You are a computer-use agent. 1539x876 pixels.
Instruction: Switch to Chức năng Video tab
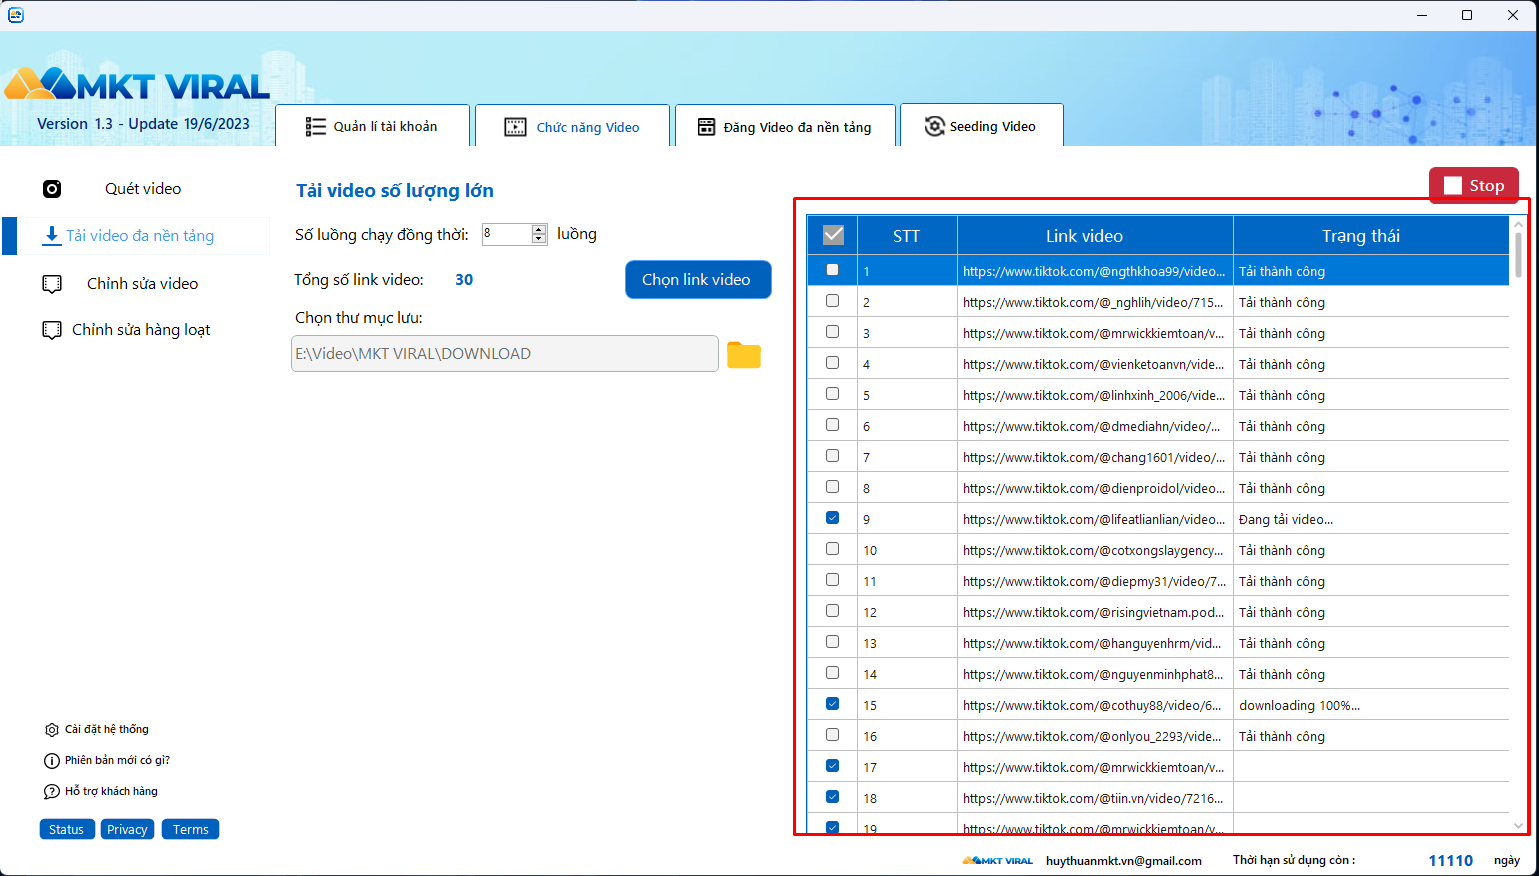click(x=572, y=126)
